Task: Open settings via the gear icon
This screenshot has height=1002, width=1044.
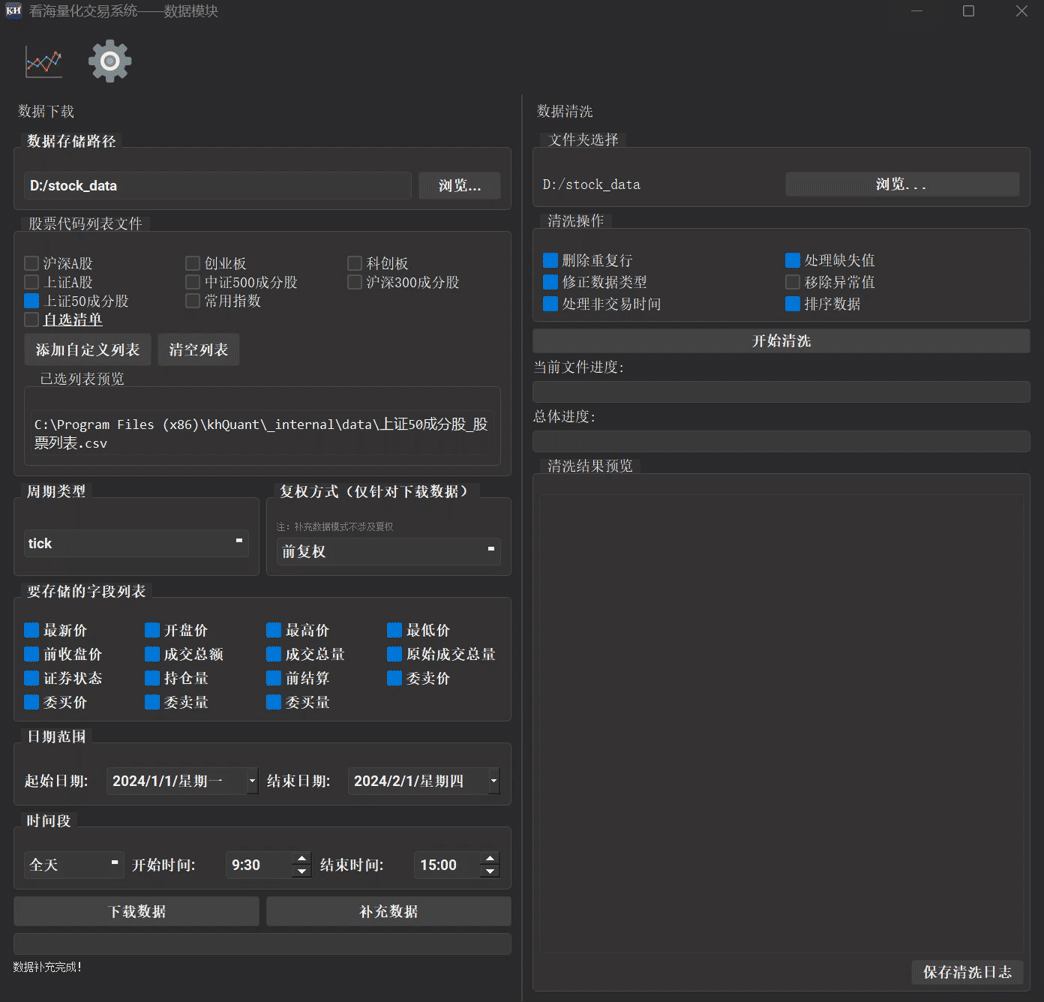Action: point(110,62)
